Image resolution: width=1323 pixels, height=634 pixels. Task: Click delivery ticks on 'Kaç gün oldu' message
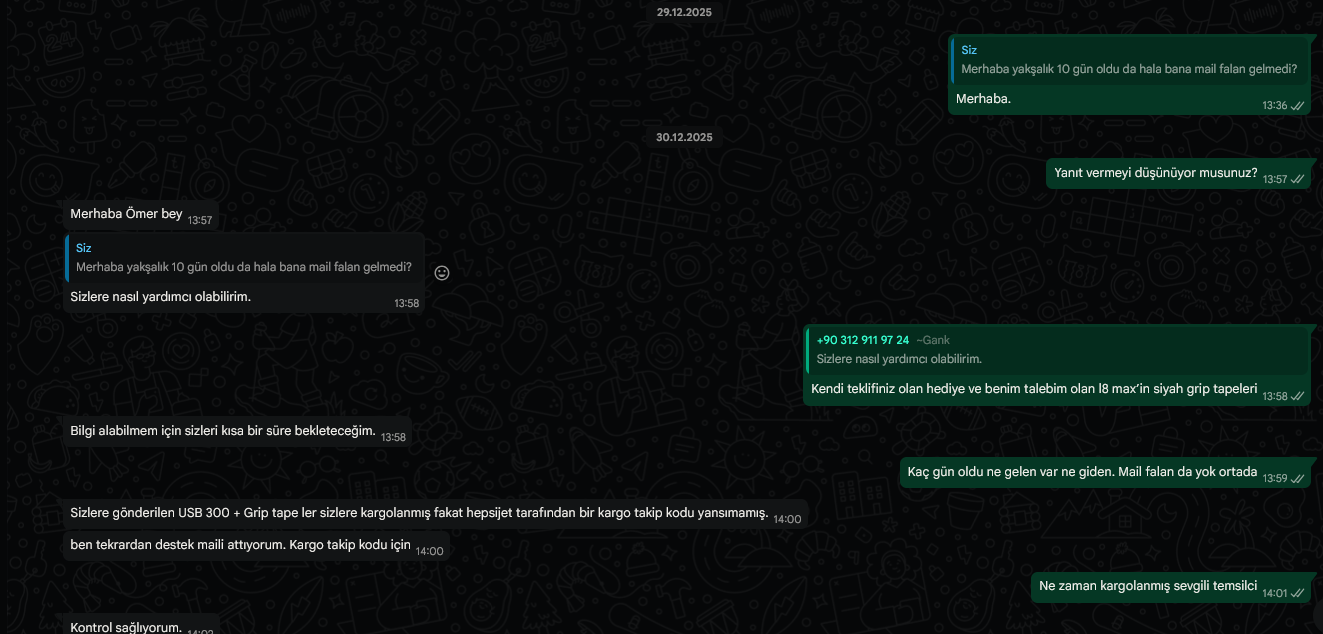1297,478
